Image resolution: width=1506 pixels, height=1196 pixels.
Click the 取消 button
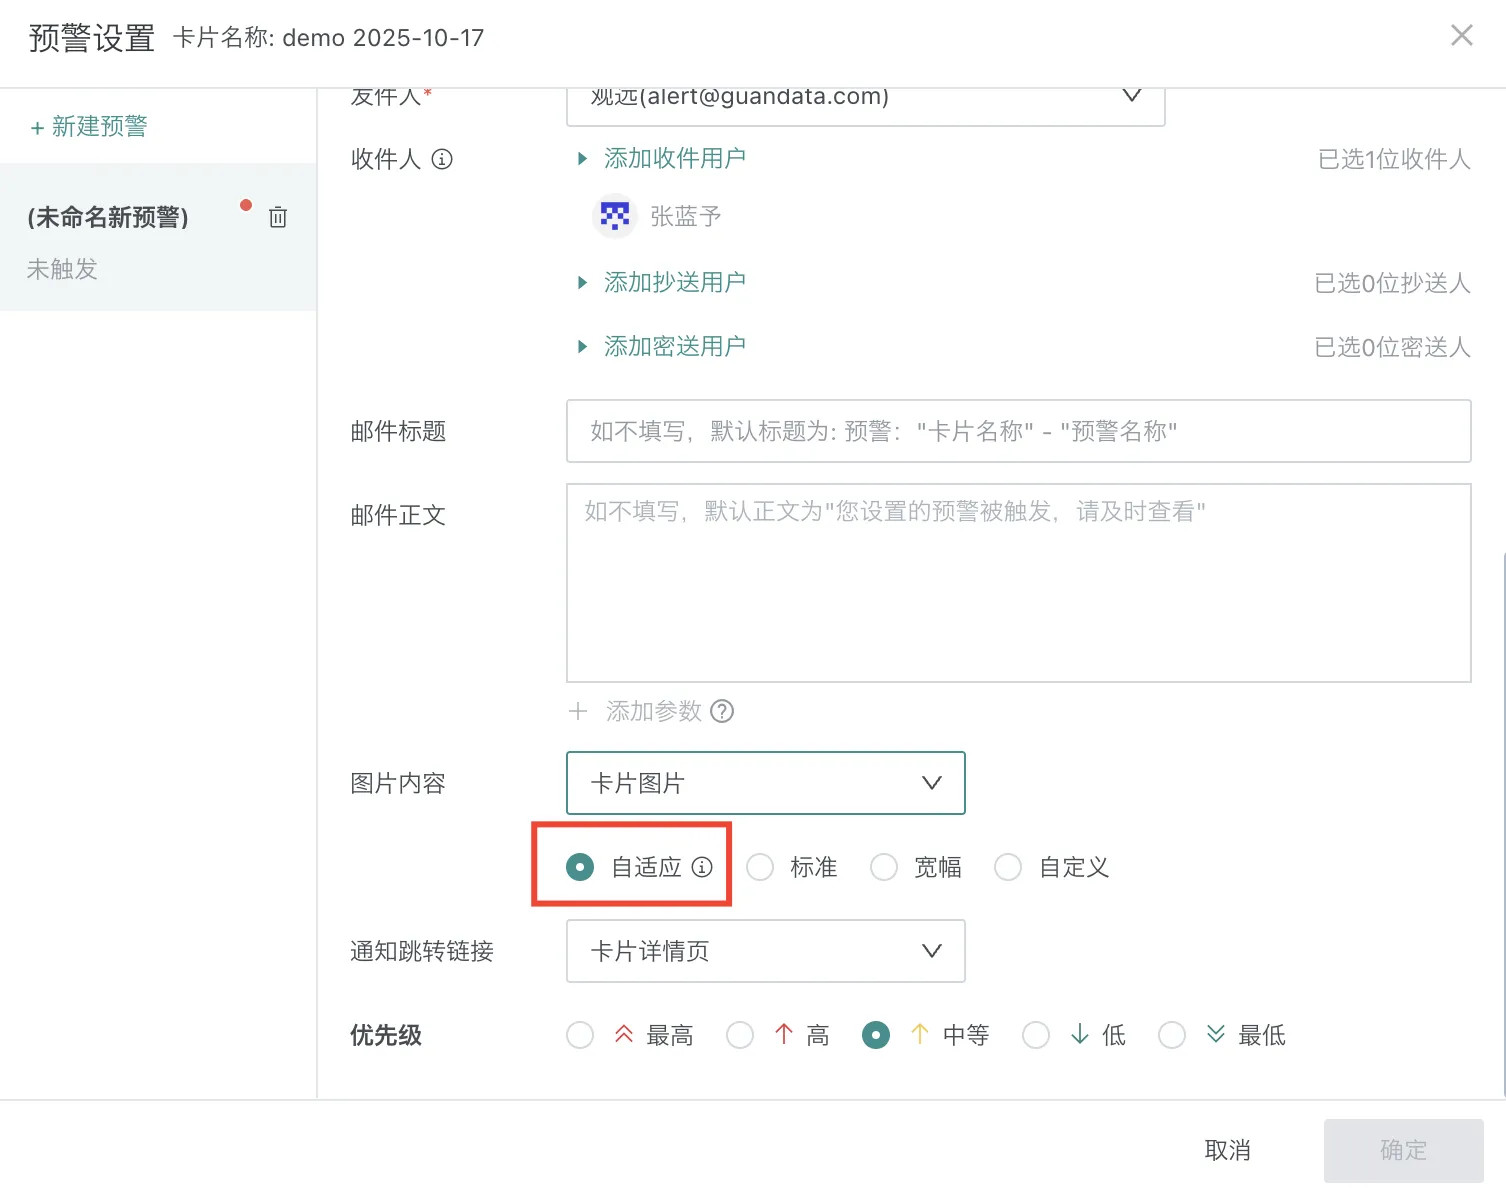click(1227, 1150)
